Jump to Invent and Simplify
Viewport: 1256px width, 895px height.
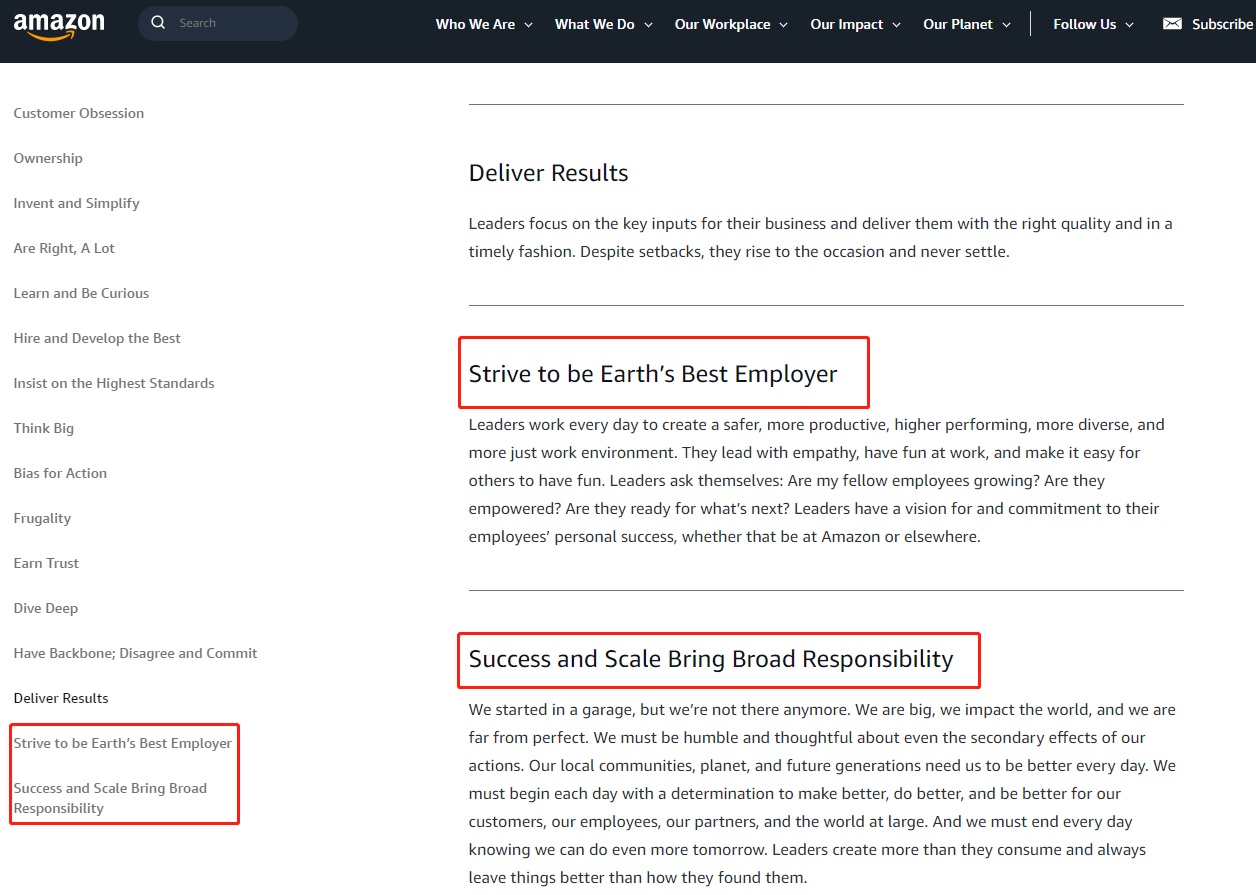77,203
